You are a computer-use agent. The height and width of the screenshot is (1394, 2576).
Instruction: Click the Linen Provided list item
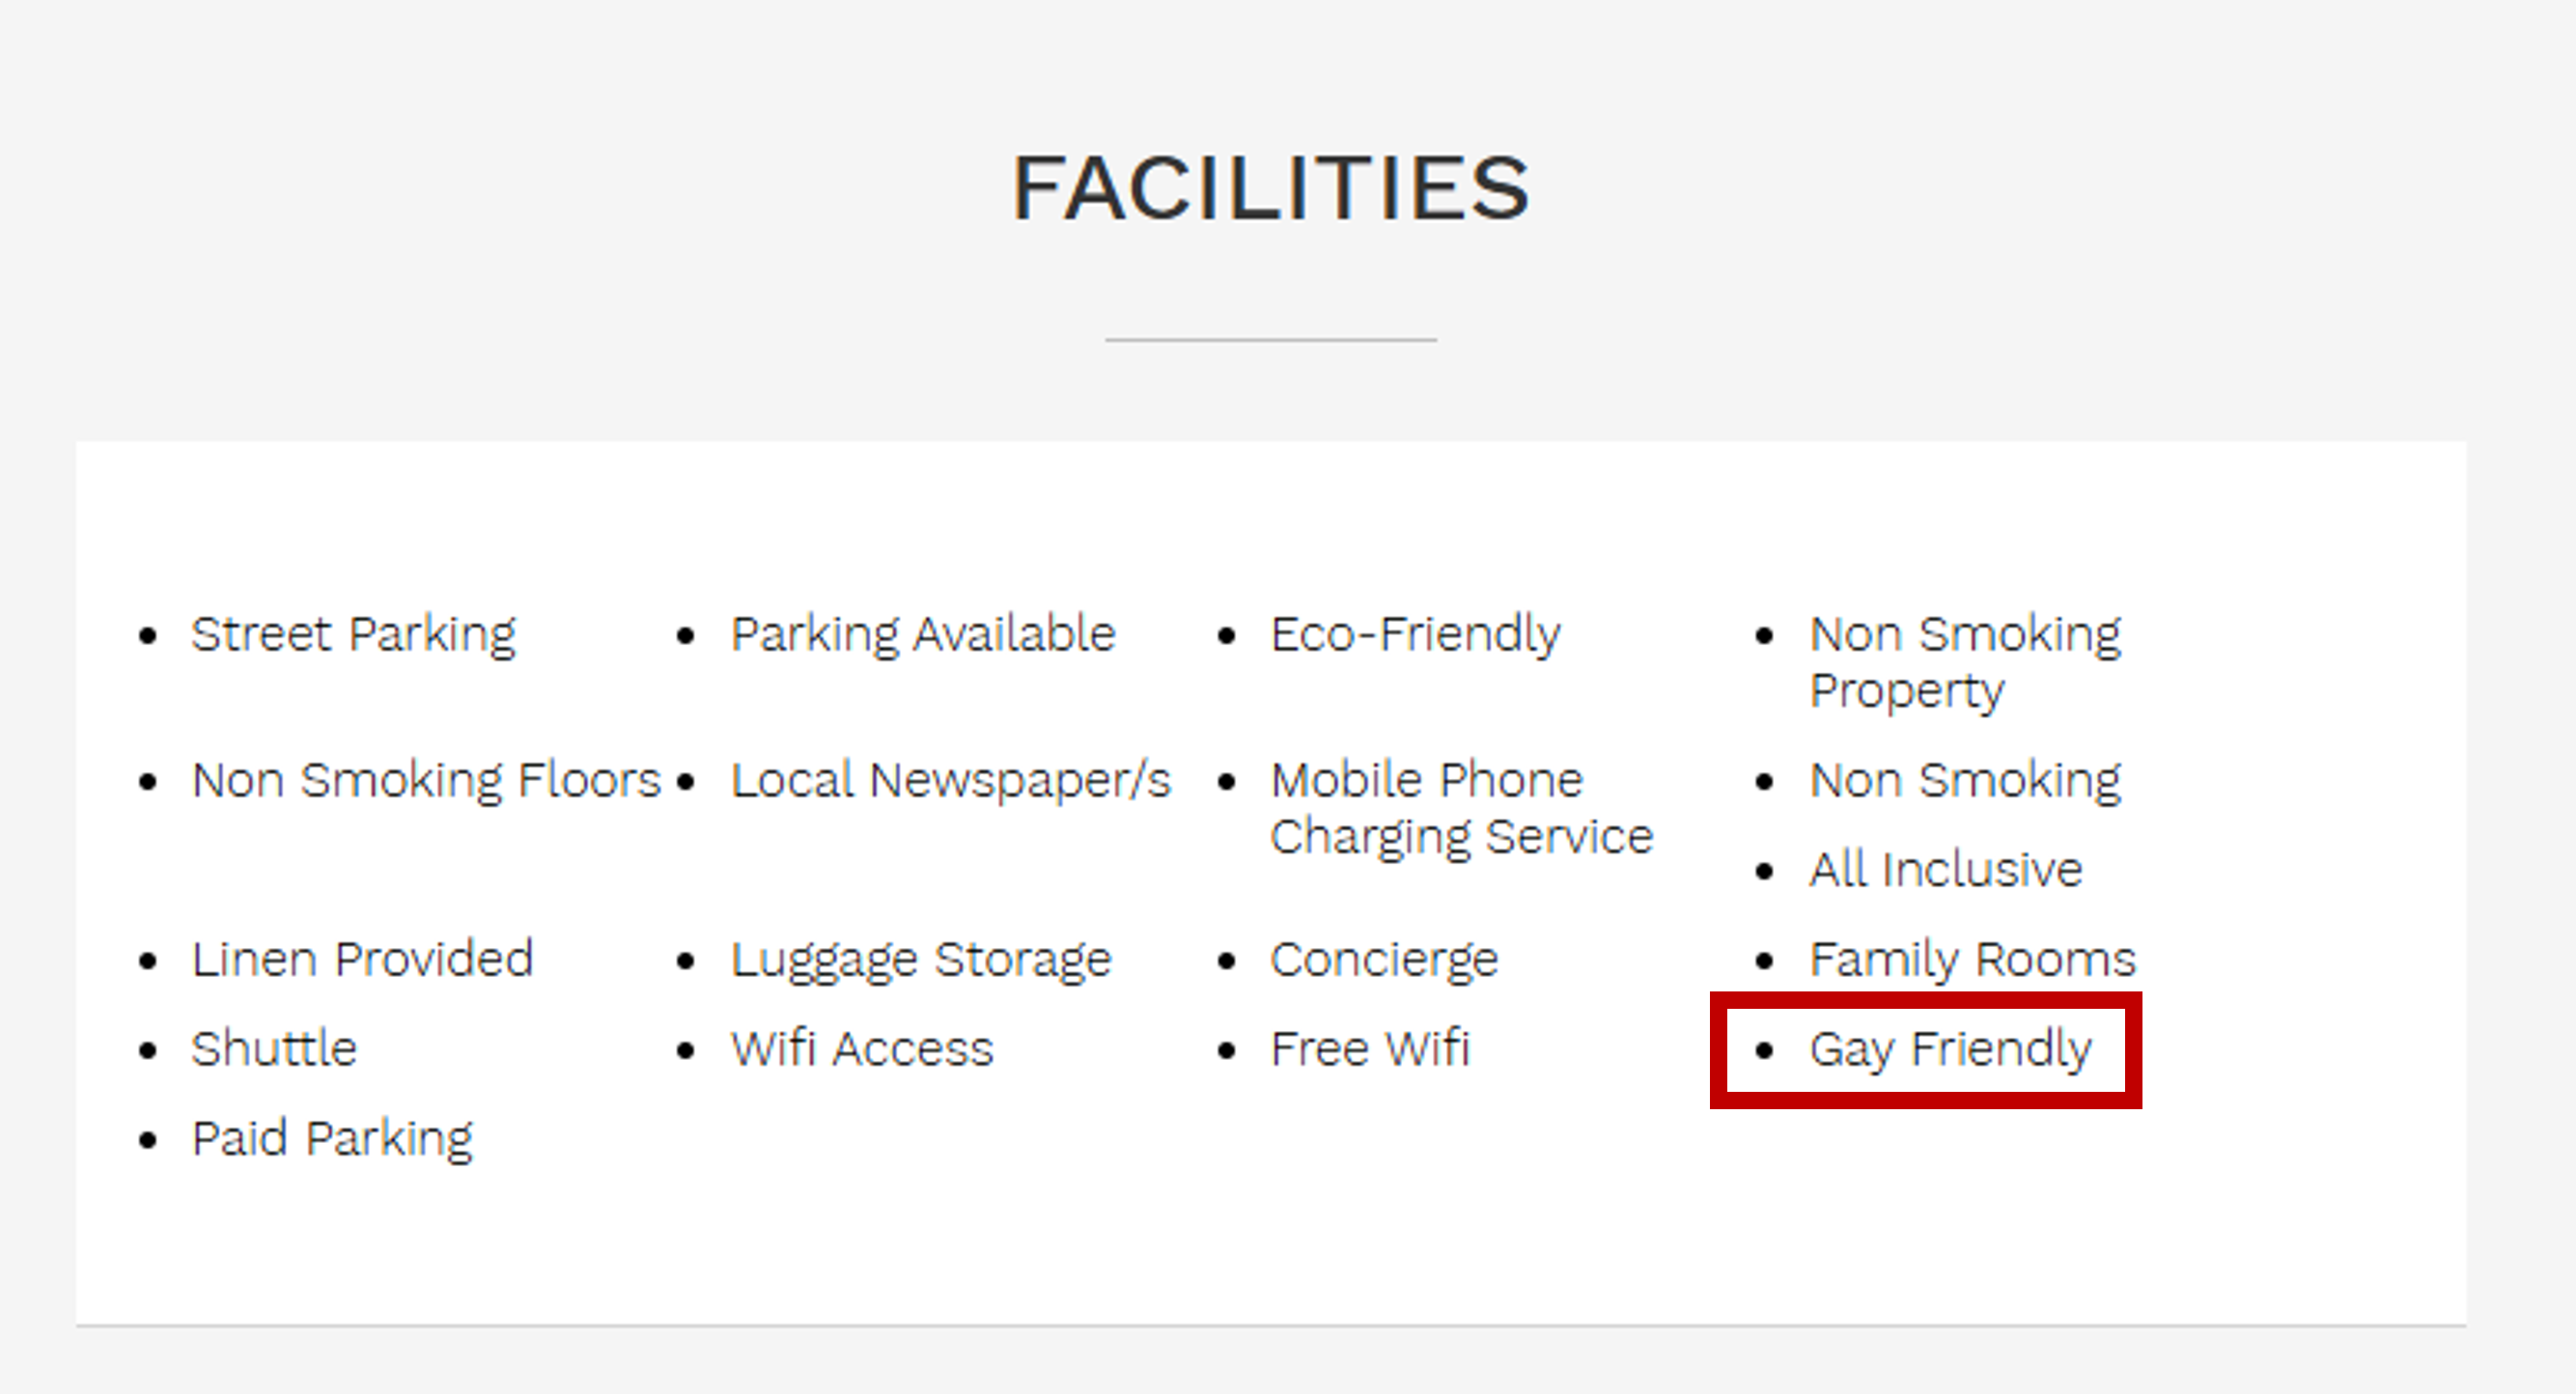pyautogui.click(x=362, y=959)
